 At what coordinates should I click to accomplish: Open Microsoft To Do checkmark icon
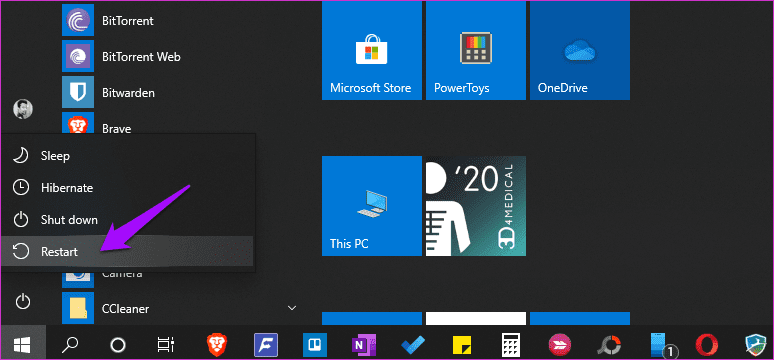tap(413, 344)
